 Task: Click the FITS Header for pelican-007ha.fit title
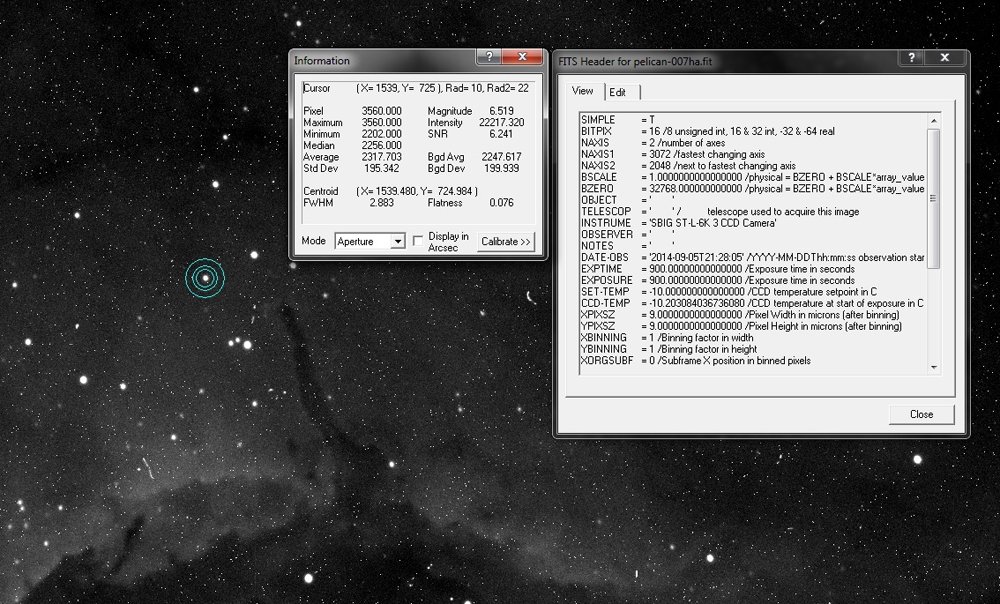tap(635, 62)
